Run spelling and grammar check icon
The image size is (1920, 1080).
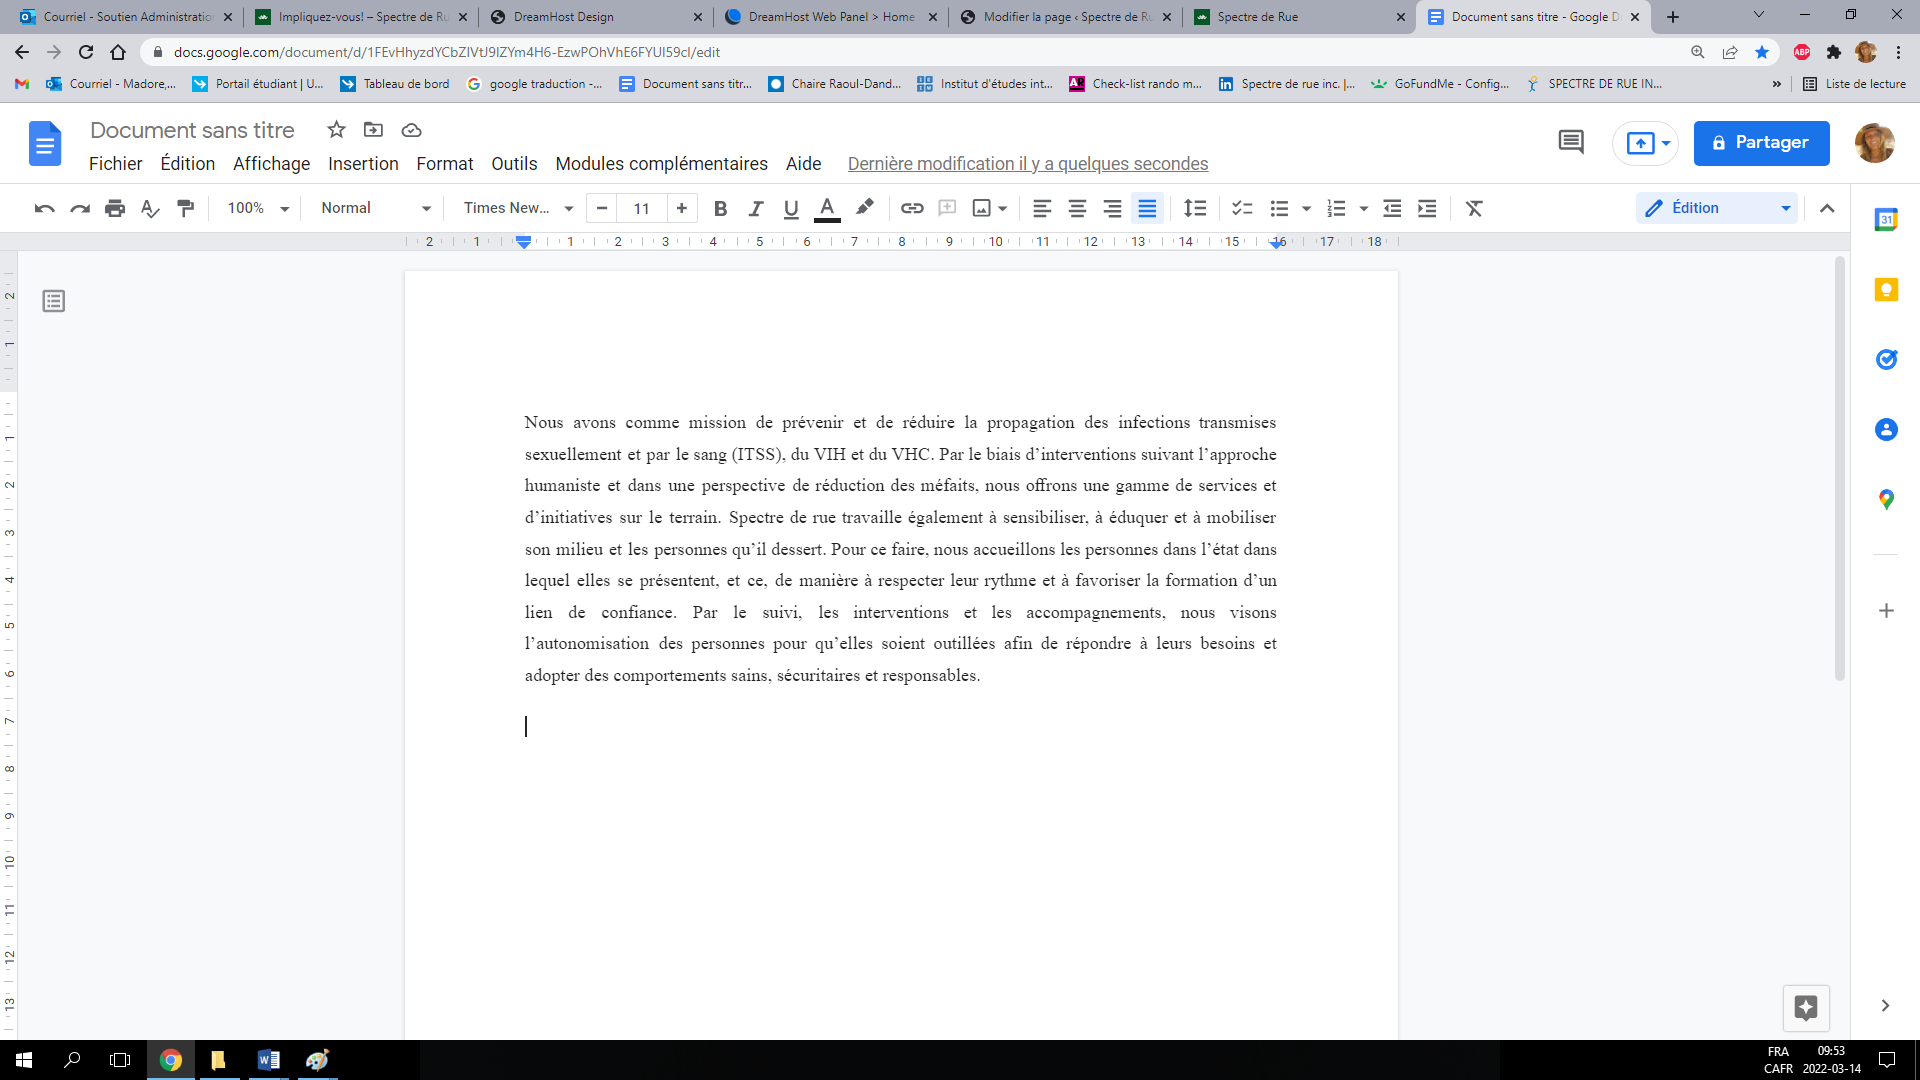click(150, 208)
